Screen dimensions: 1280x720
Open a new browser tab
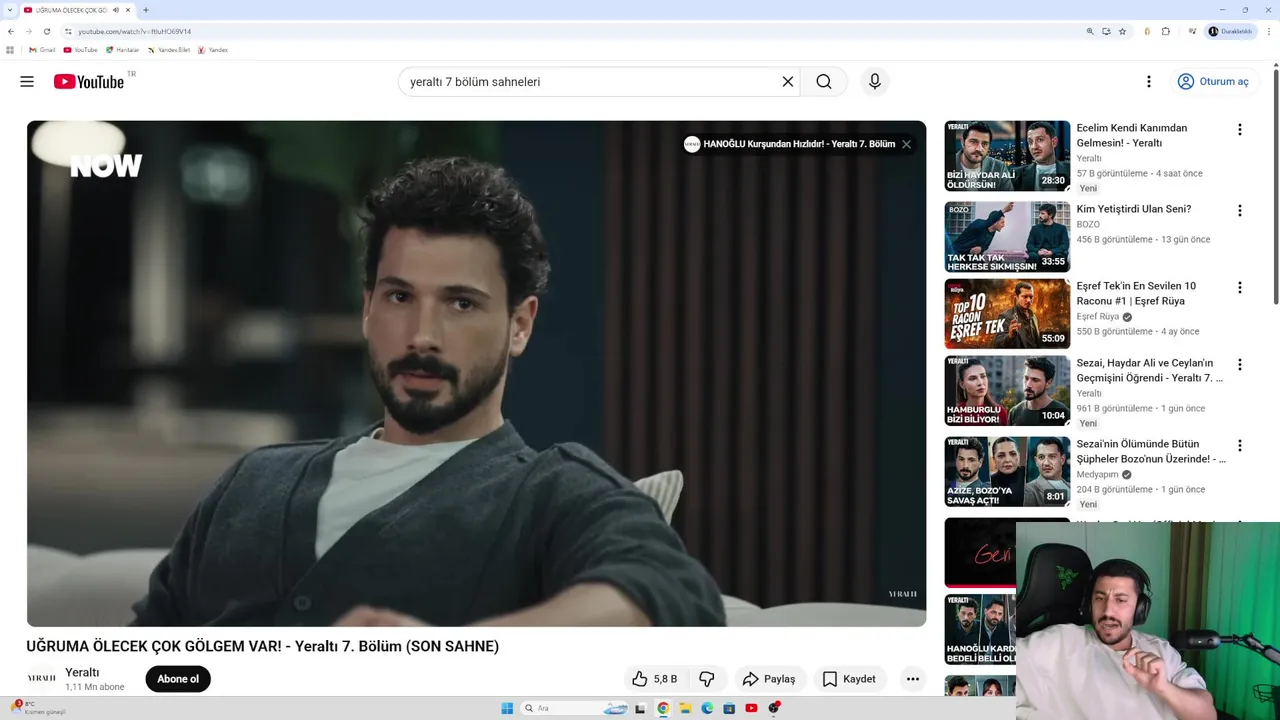146,10
